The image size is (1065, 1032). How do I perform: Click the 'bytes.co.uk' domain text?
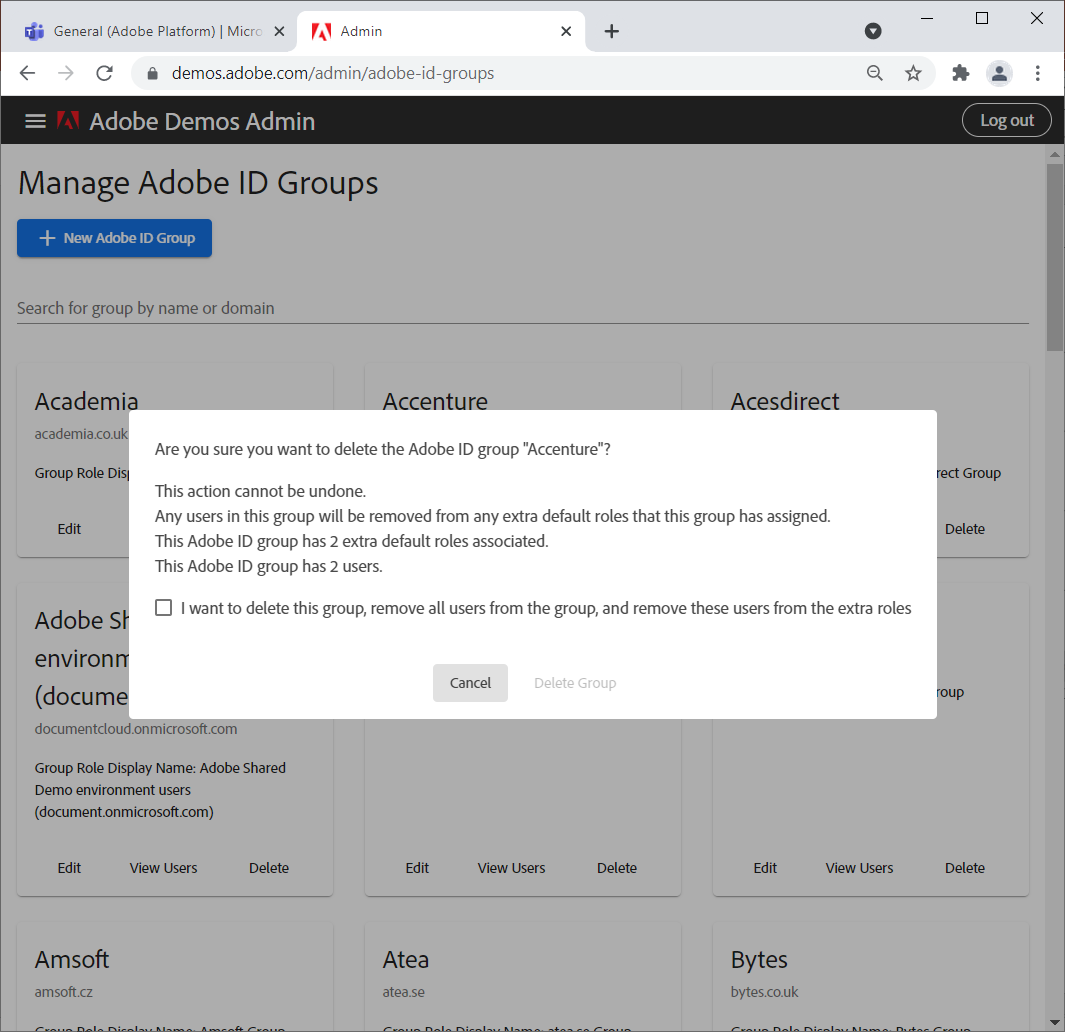point(764,992)
